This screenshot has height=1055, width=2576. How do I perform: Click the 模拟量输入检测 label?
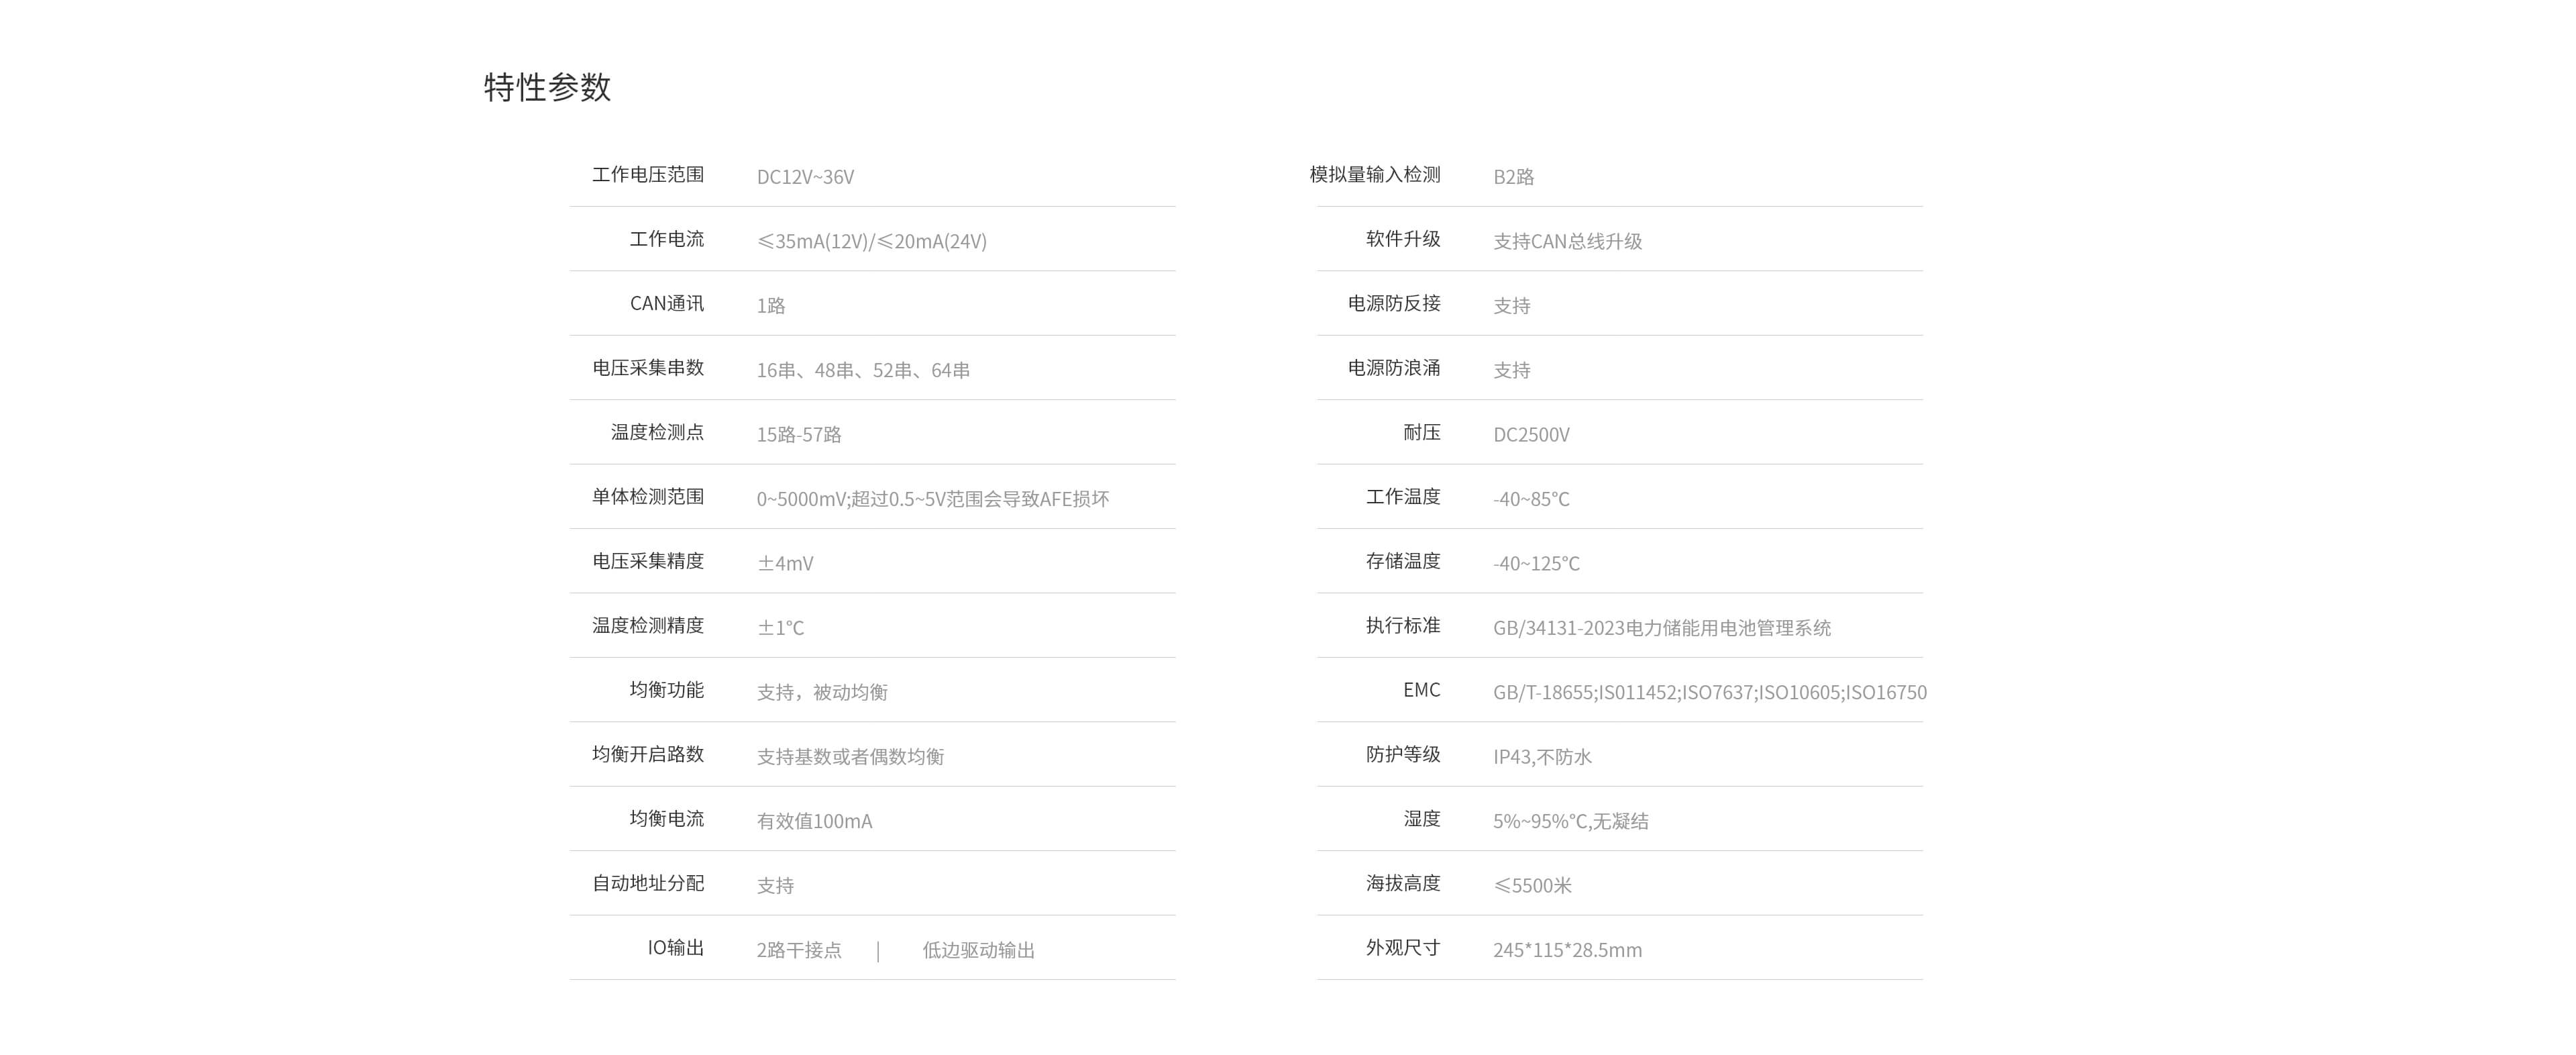point(1375,175)
